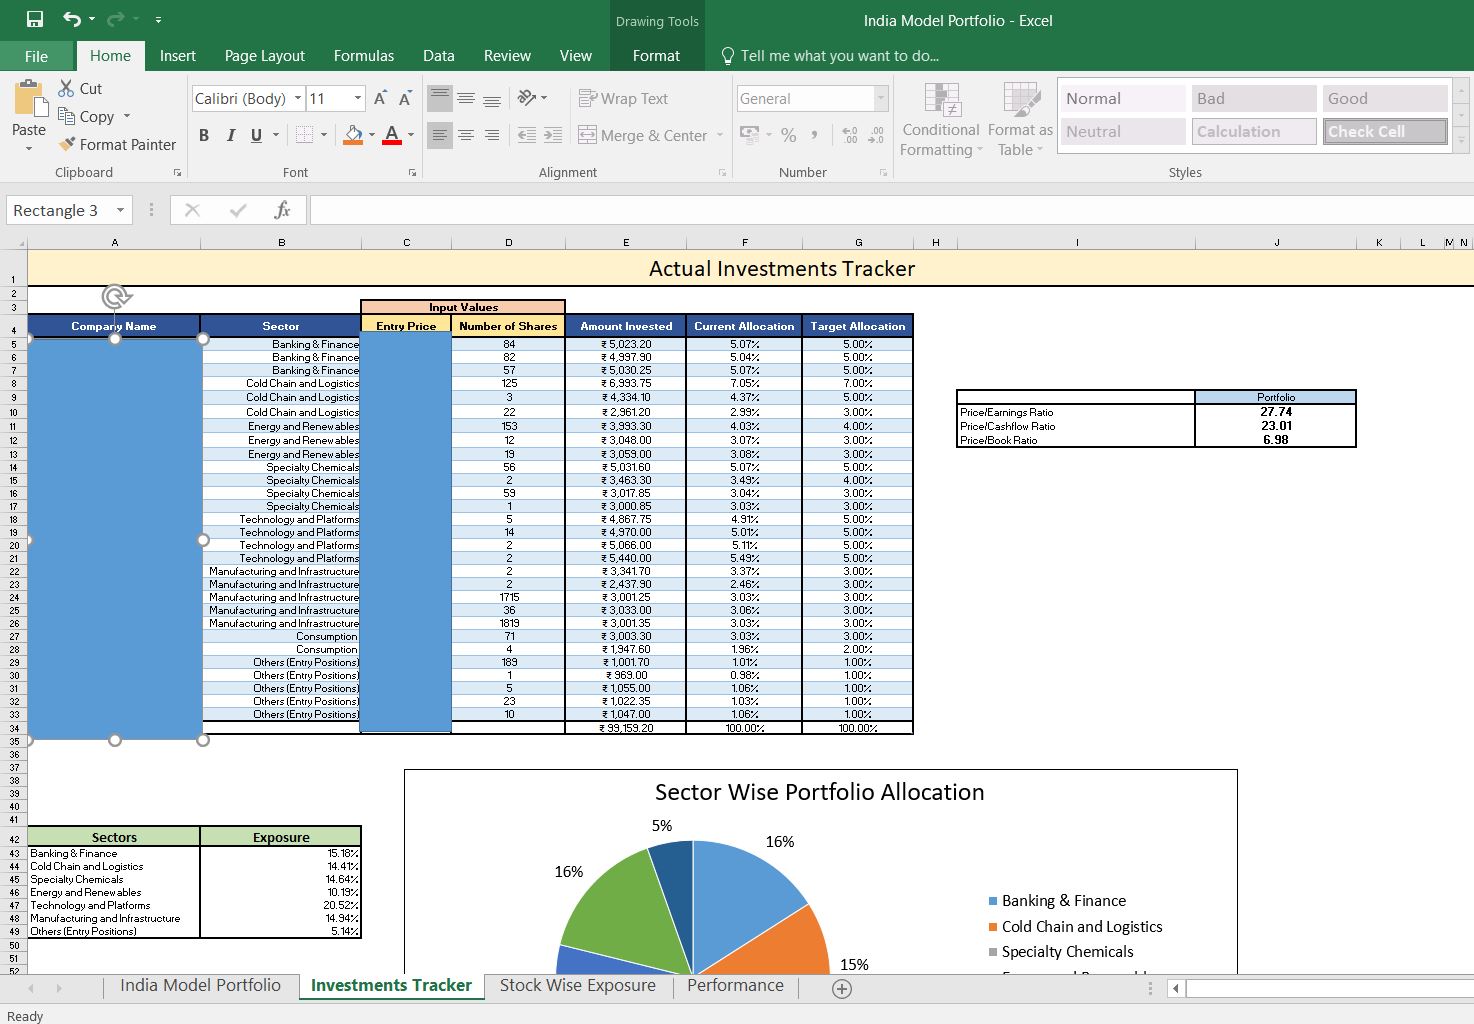Click the Decrease Indent icon
1474x1024 pixels.
pos(526,135)
